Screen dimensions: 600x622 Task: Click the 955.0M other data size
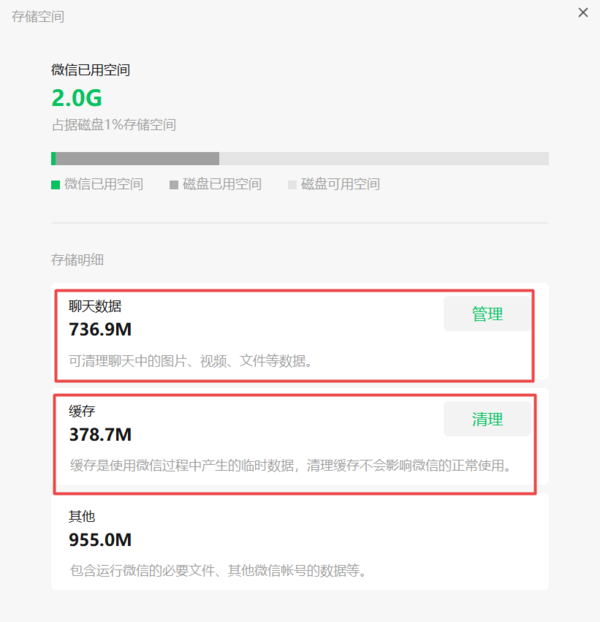[x=100, y=540]
